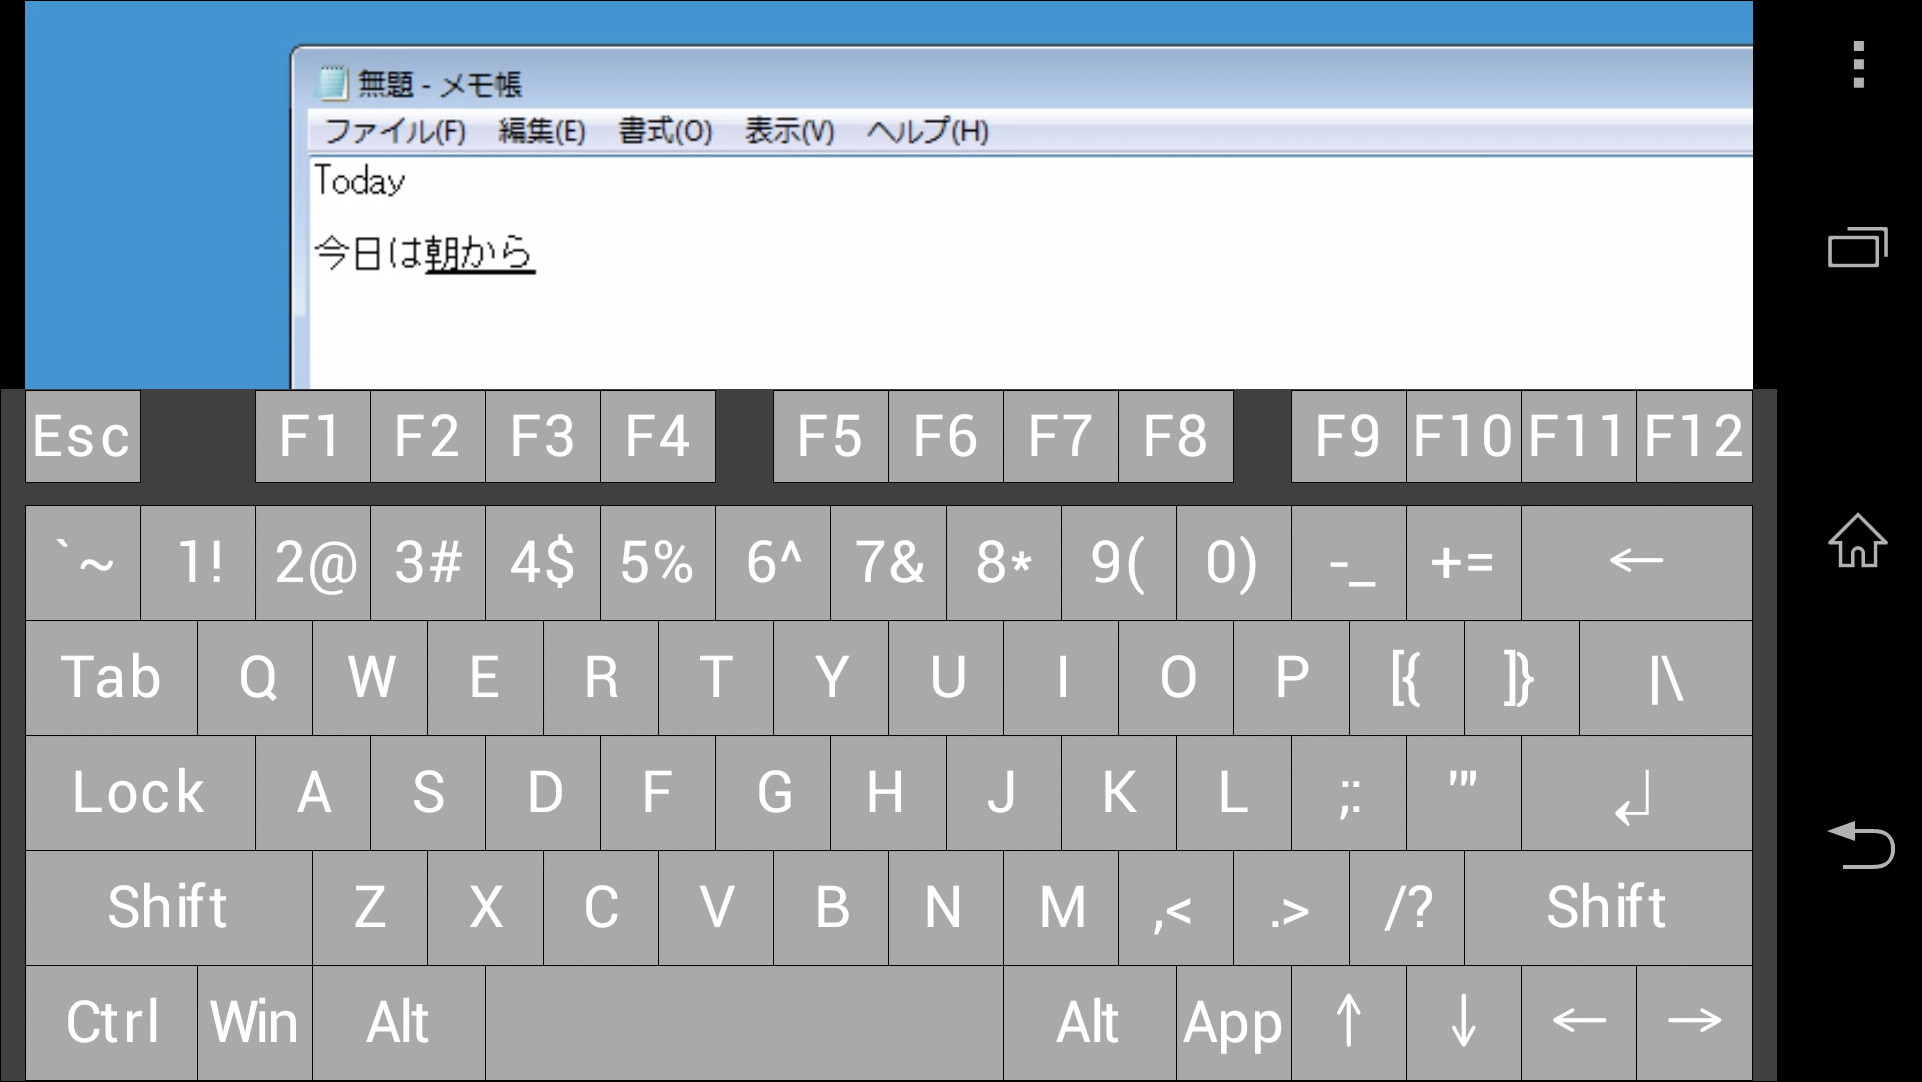The height and width of the screenshot is (1082, 1922).
Task: Tap the home icon on the sidebar
Action: click(1857, 541)
